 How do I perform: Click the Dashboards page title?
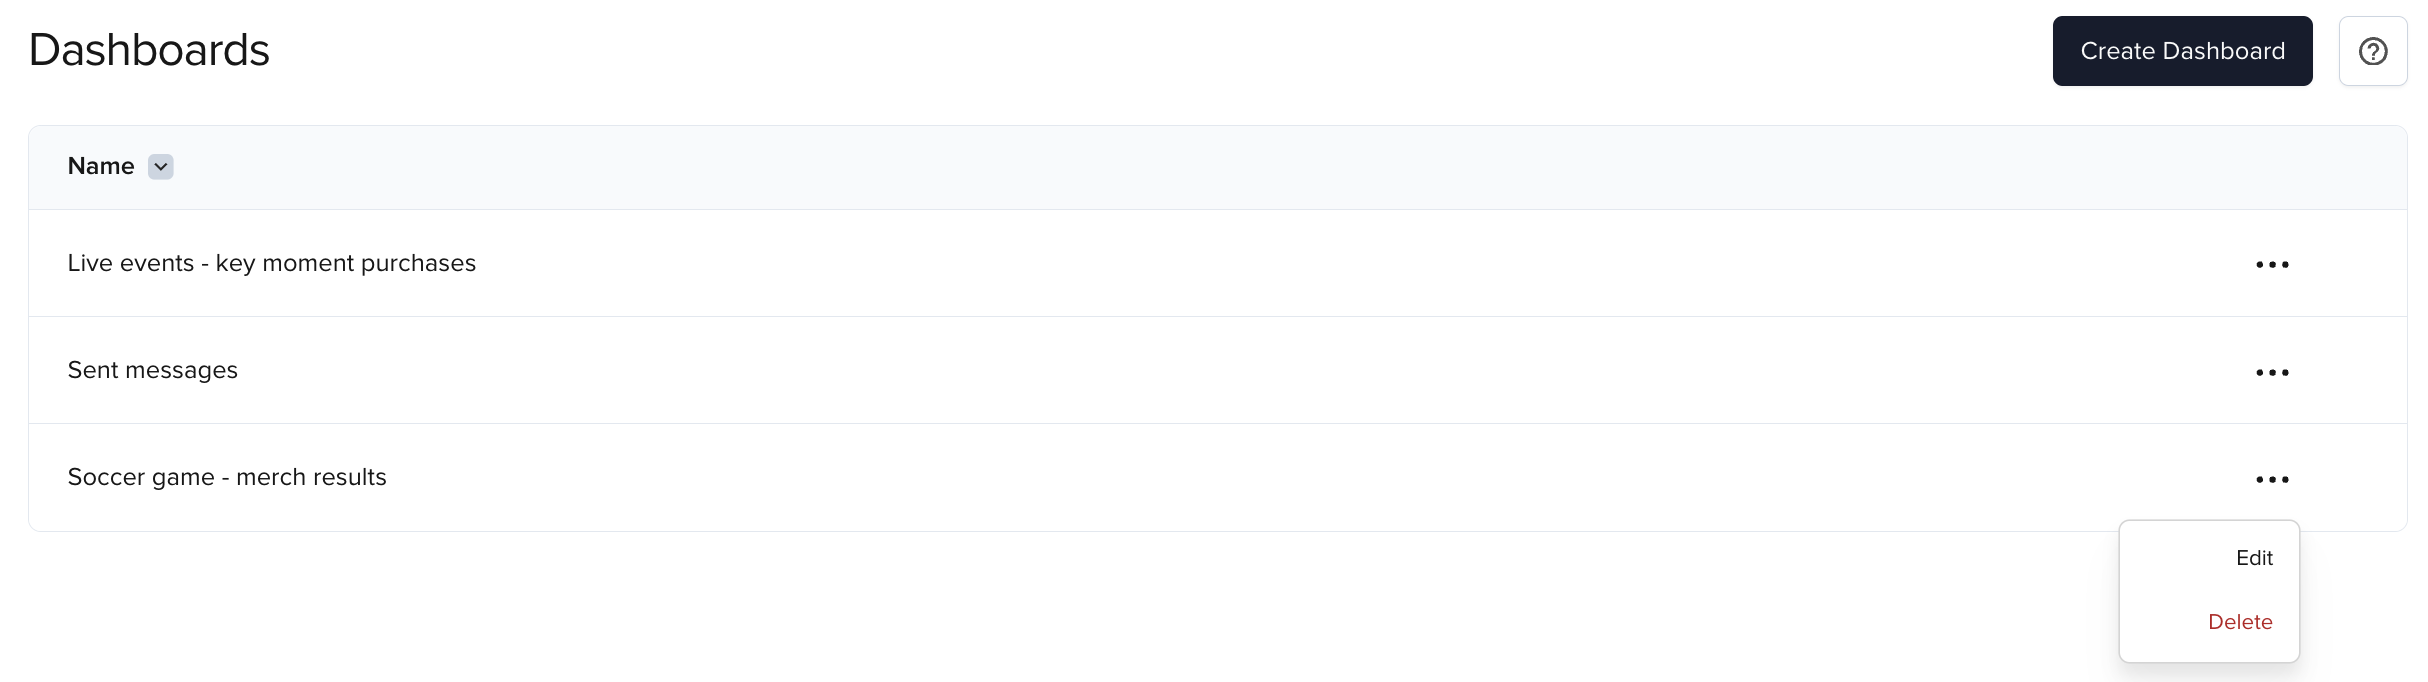coord(148,50)
